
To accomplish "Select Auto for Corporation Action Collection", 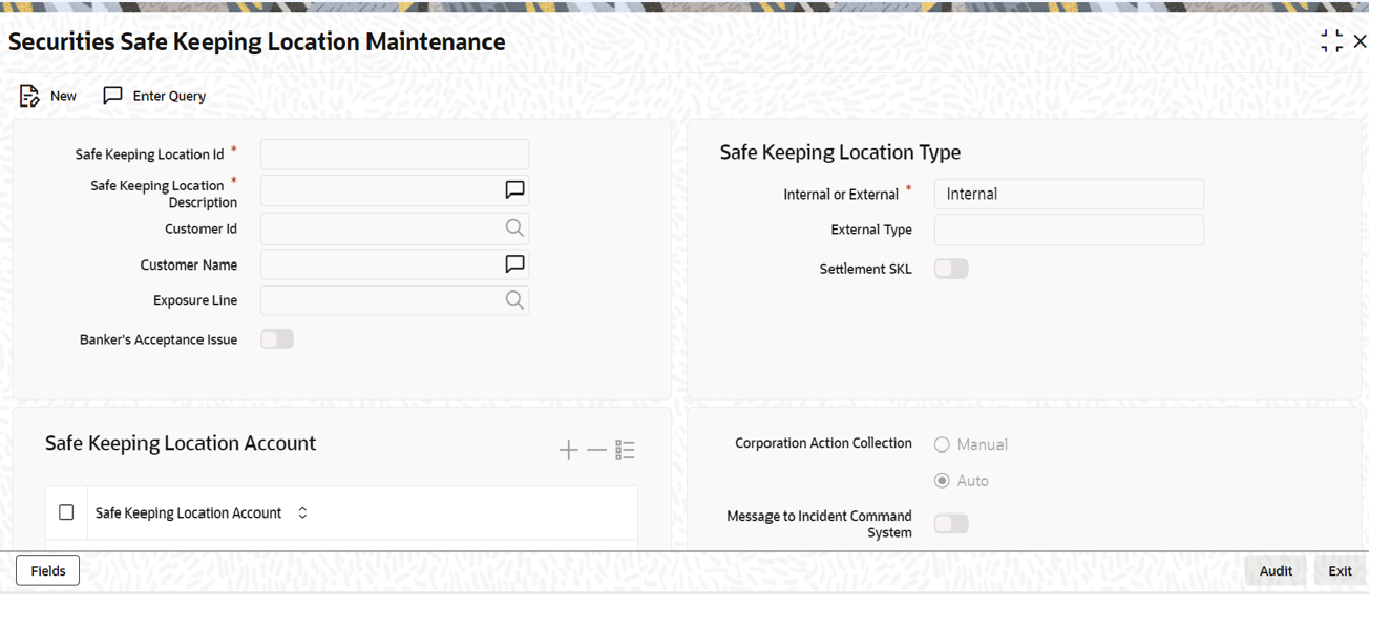I will pos(941,481).
